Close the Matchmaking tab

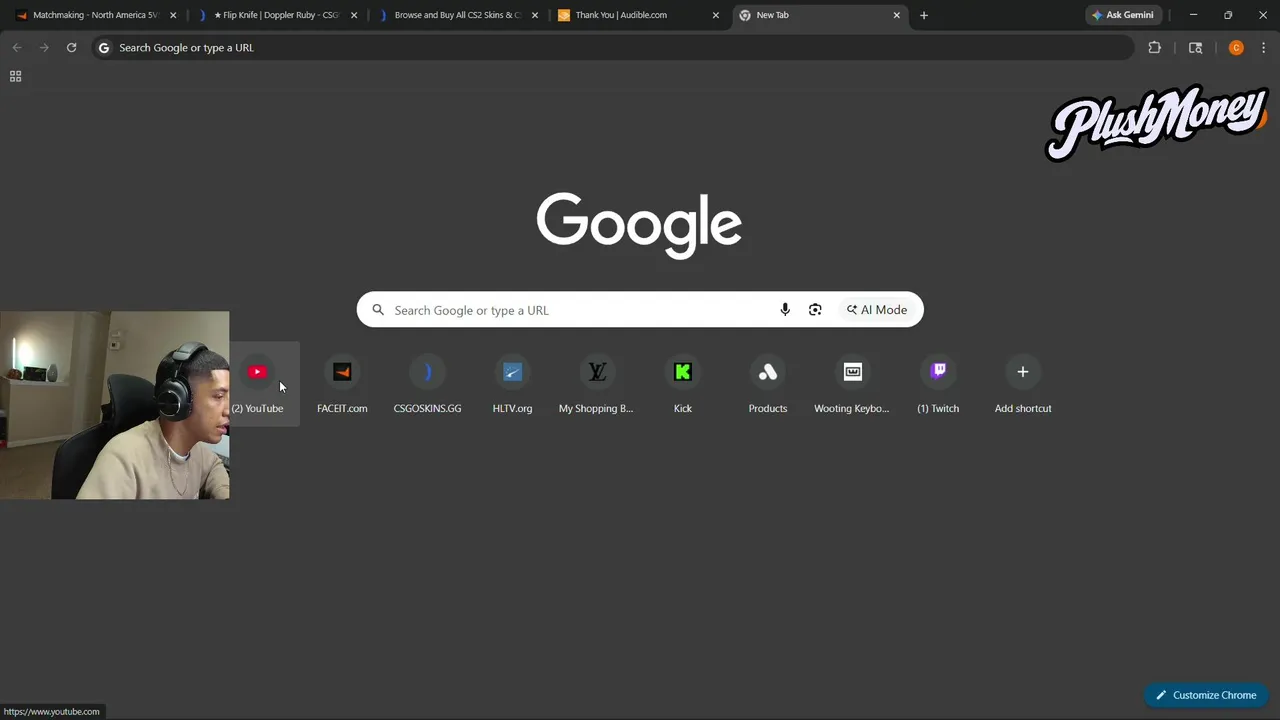pyautogui.click(x=173, y=15)
